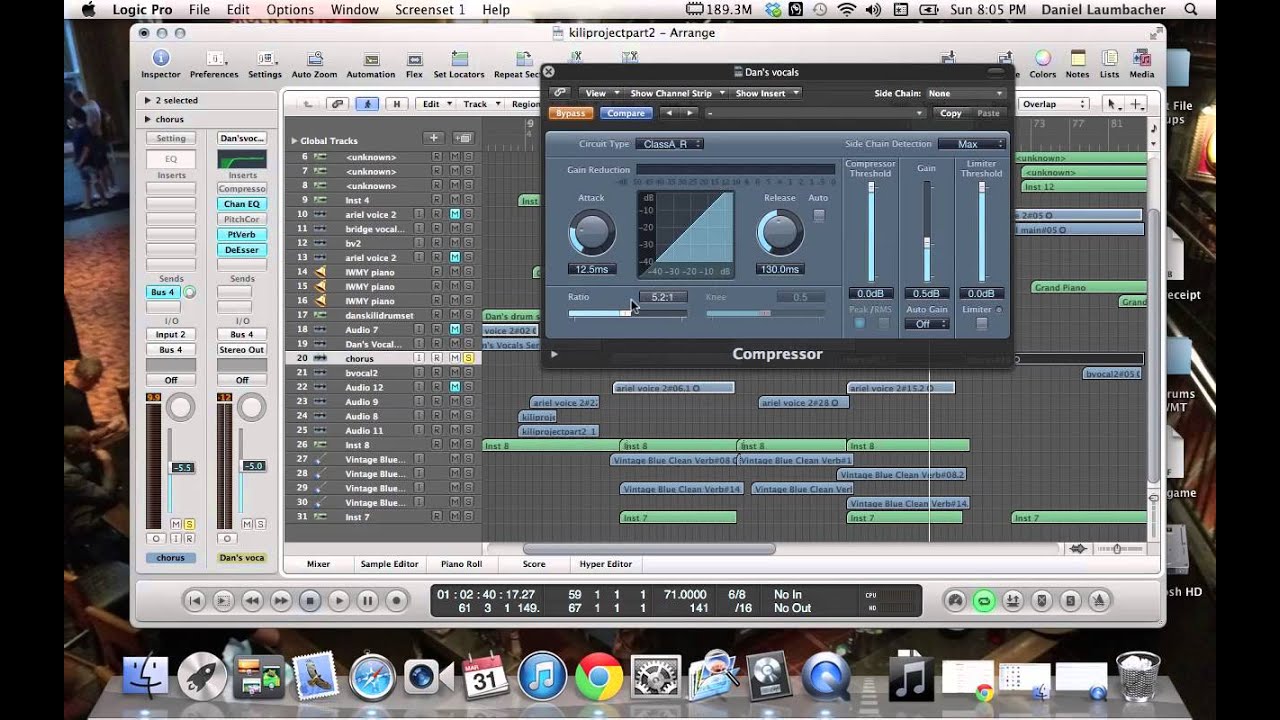This screenshot has height=720, width=1280.
Task: Toggle the Catch playhead running-man icon
Action: click(367, 104)
